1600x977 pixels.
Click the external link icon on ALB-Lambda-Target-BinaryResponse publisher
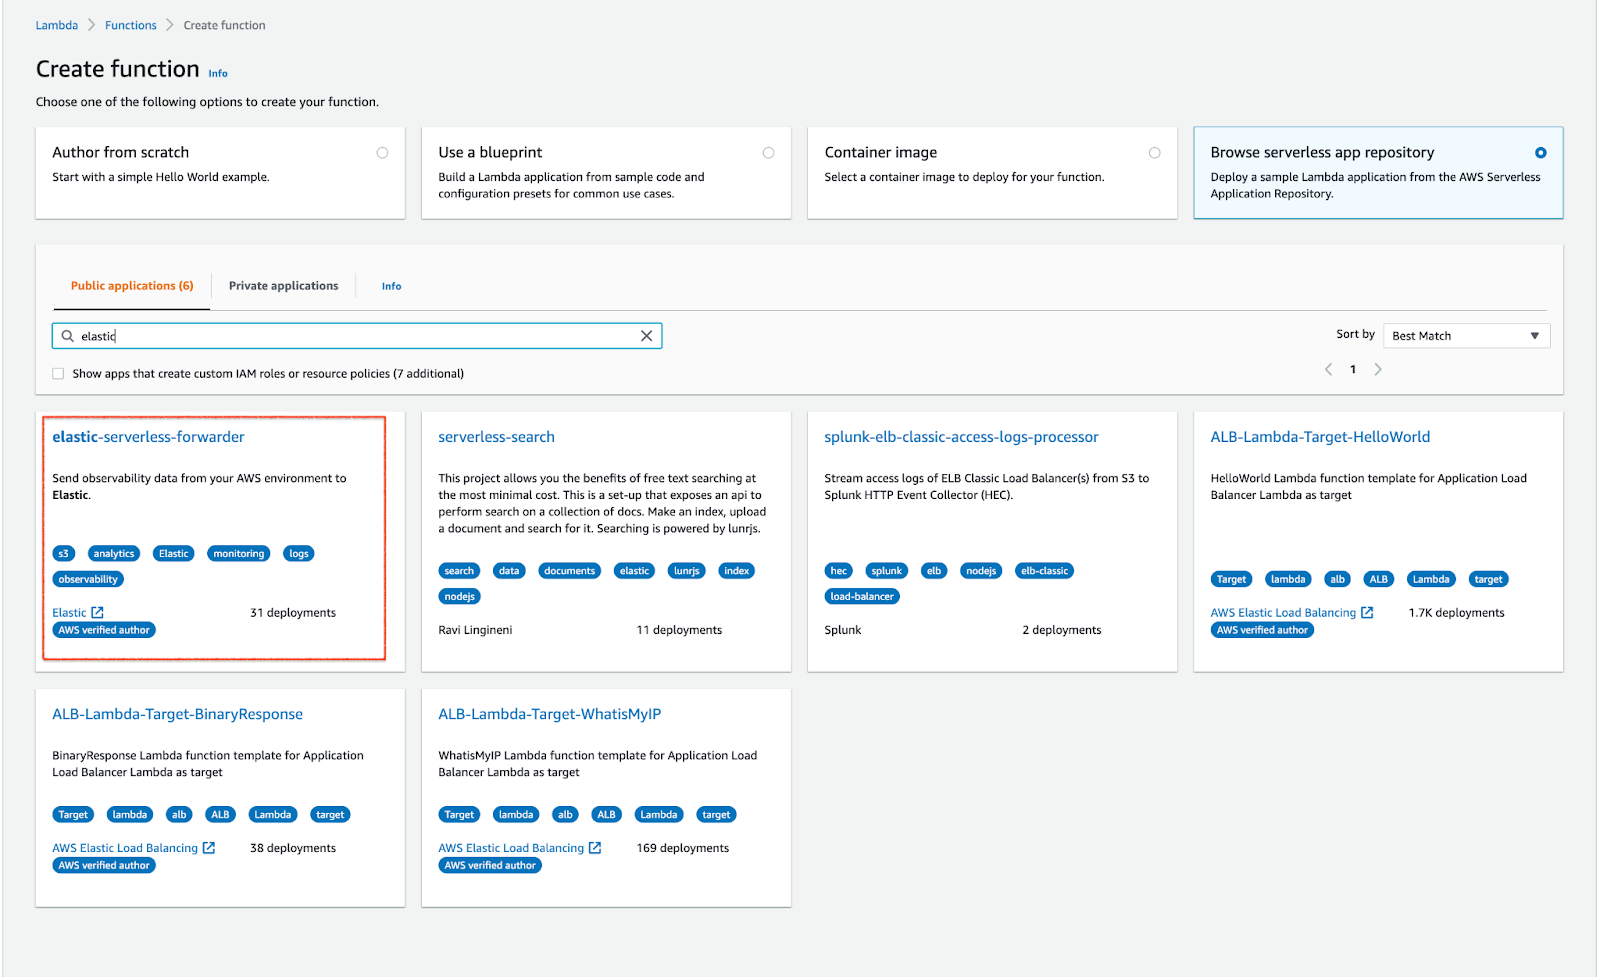[211, 847]
